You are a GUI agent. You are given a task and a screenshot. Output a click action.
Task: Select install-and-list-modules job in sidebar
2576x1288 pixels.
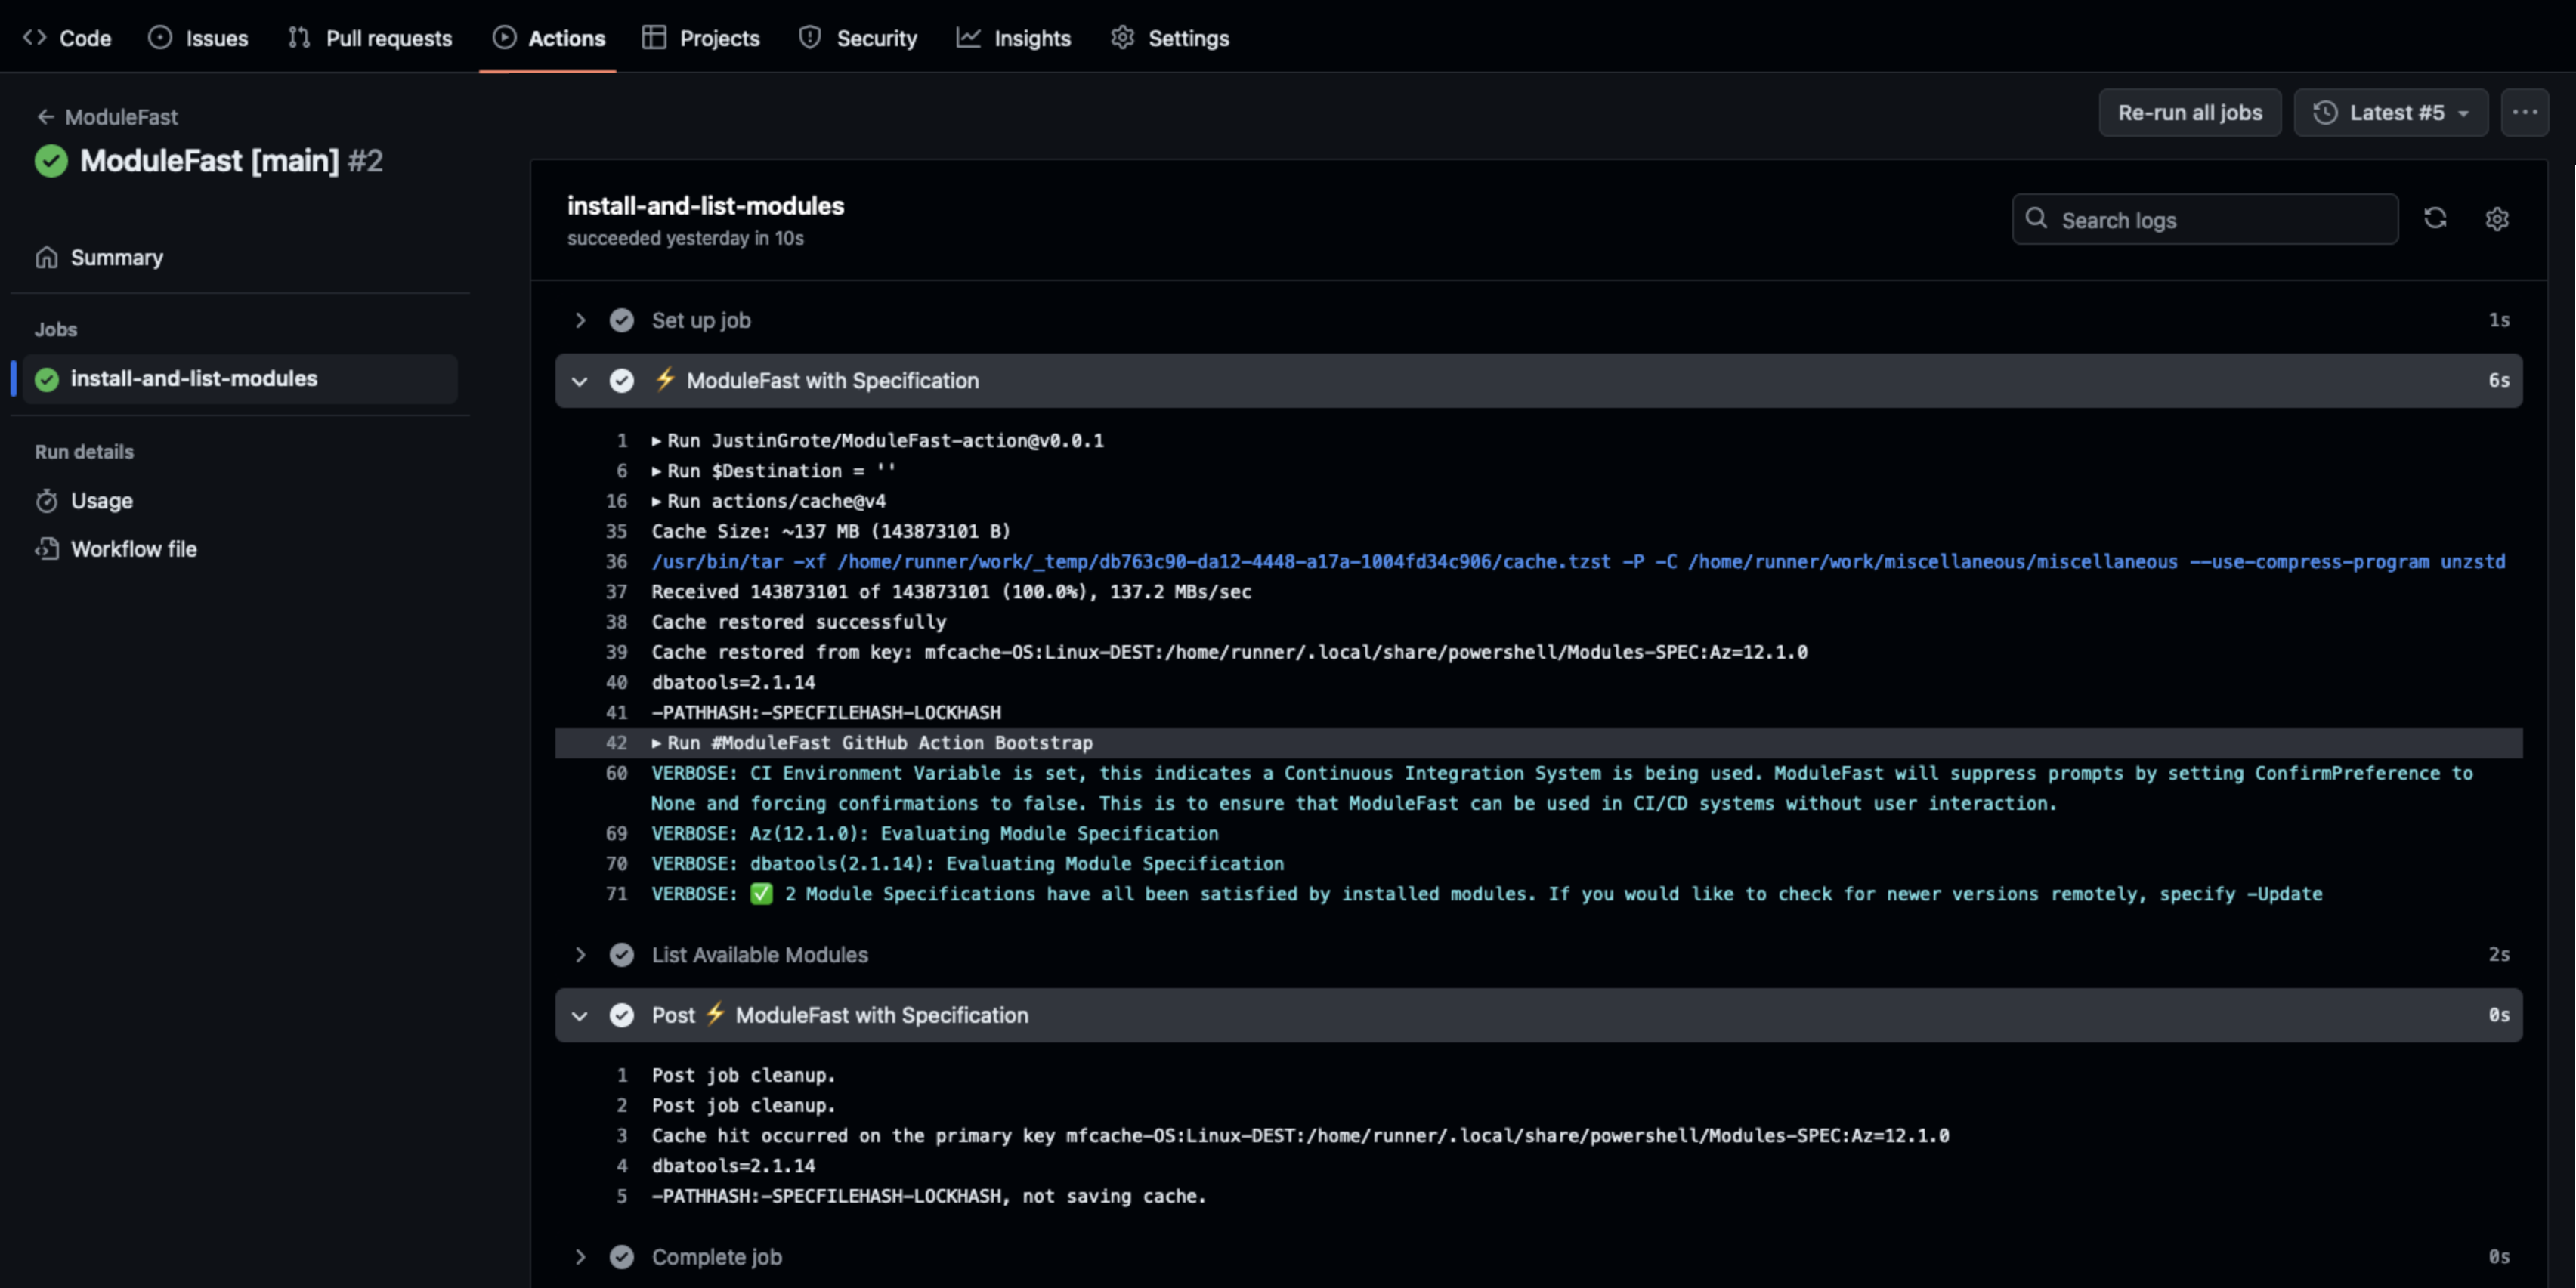(x=240, y=379)
